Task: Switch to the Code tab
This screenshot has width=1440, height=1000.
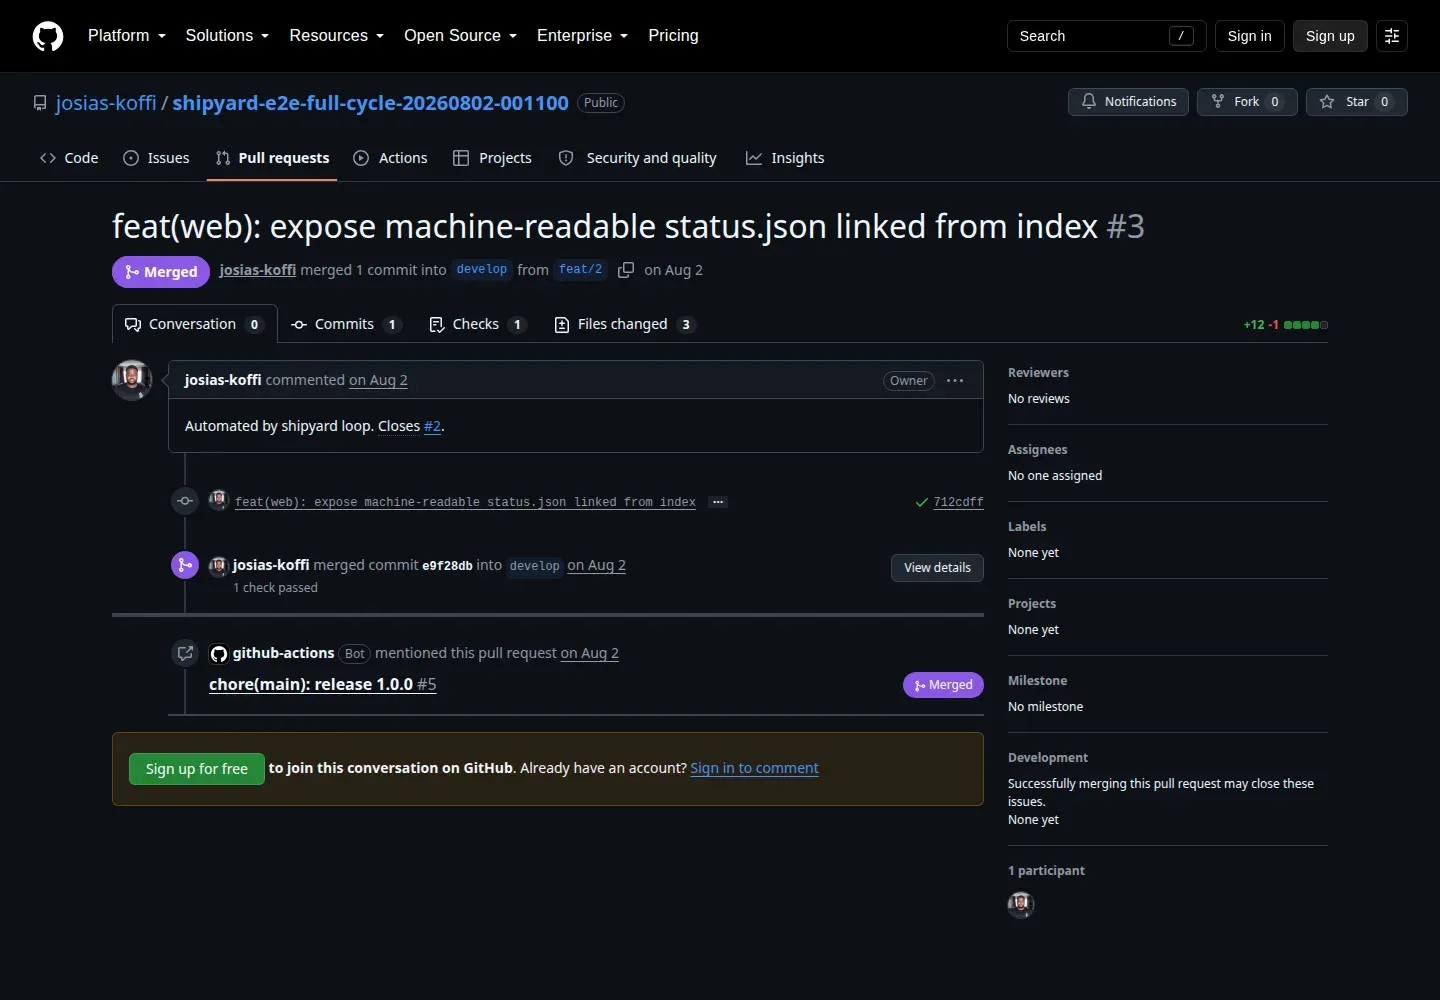Action: pos(69,158)
